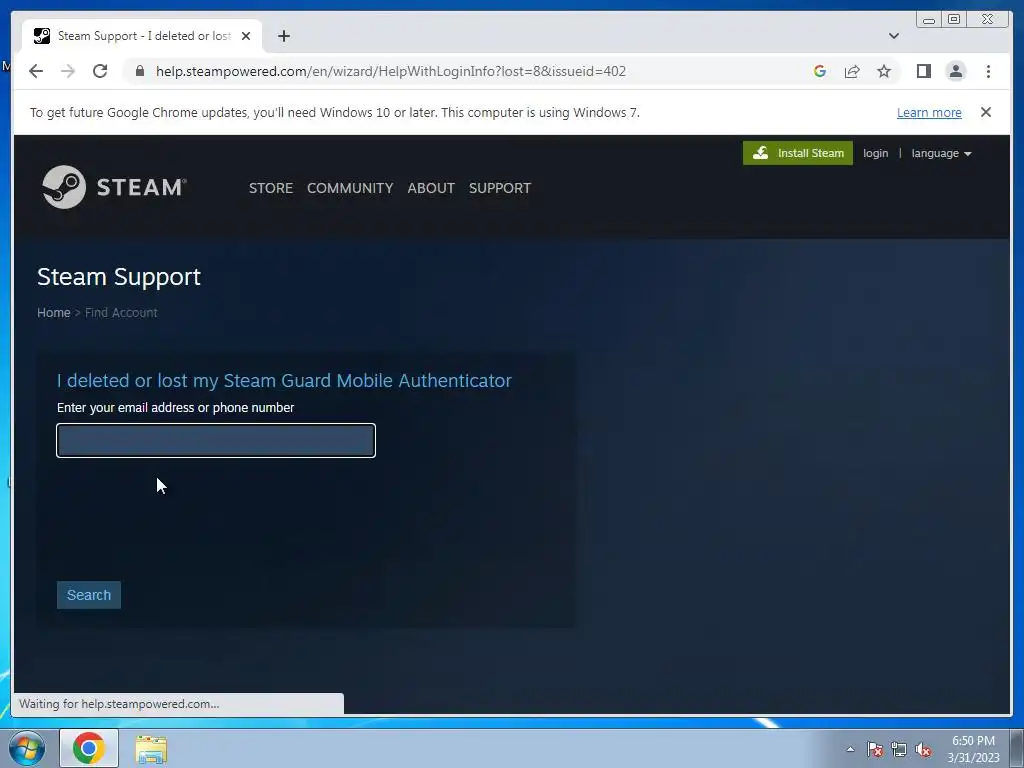Open the Chrome profile avatar
This screenshot has height=768, width=1024.
click(x=955, y=71)
